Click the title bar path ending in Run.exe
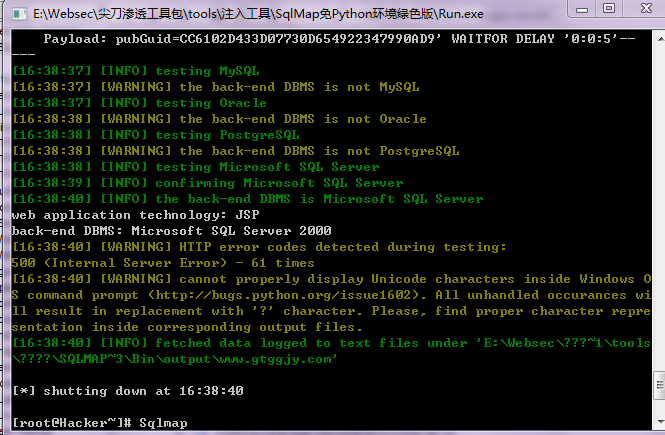 (x=258, y=14)
